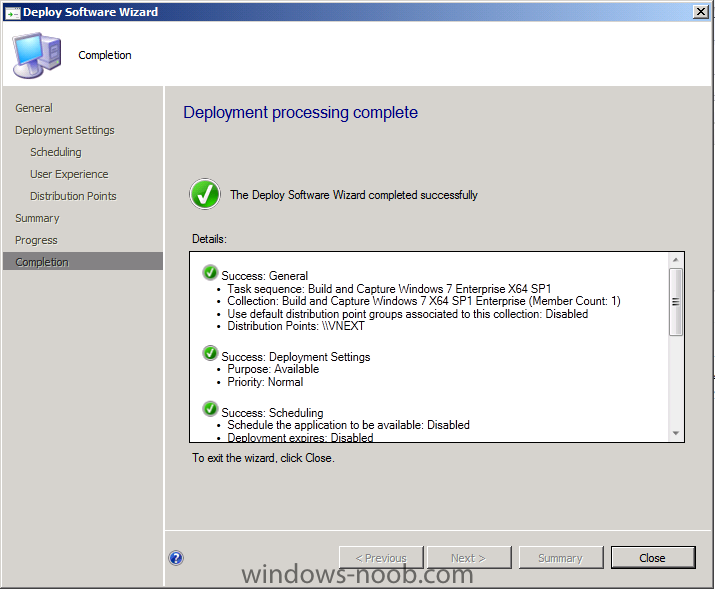715x589 pixels.
Task: Click the title bar wizard icon
Action: (x=12, y=12)
